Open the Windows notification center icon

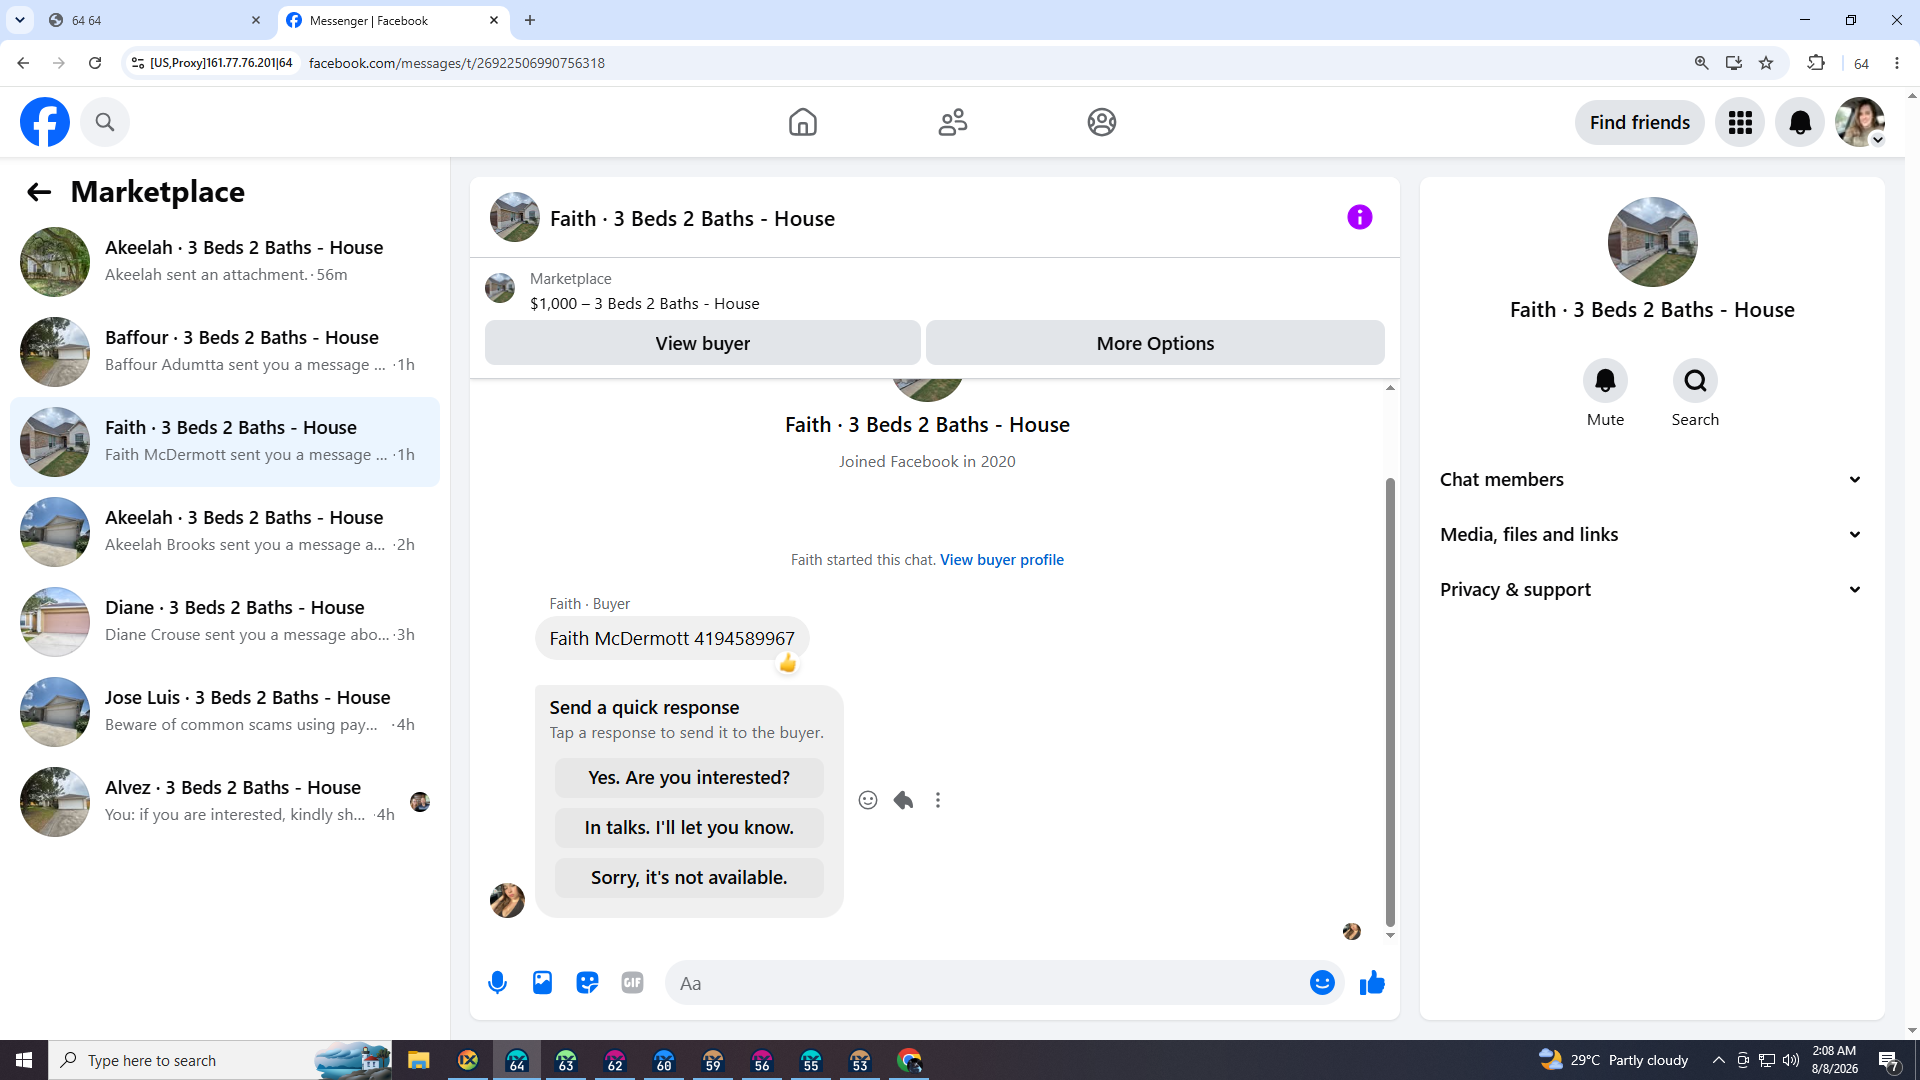(x=1889, y=1060)
